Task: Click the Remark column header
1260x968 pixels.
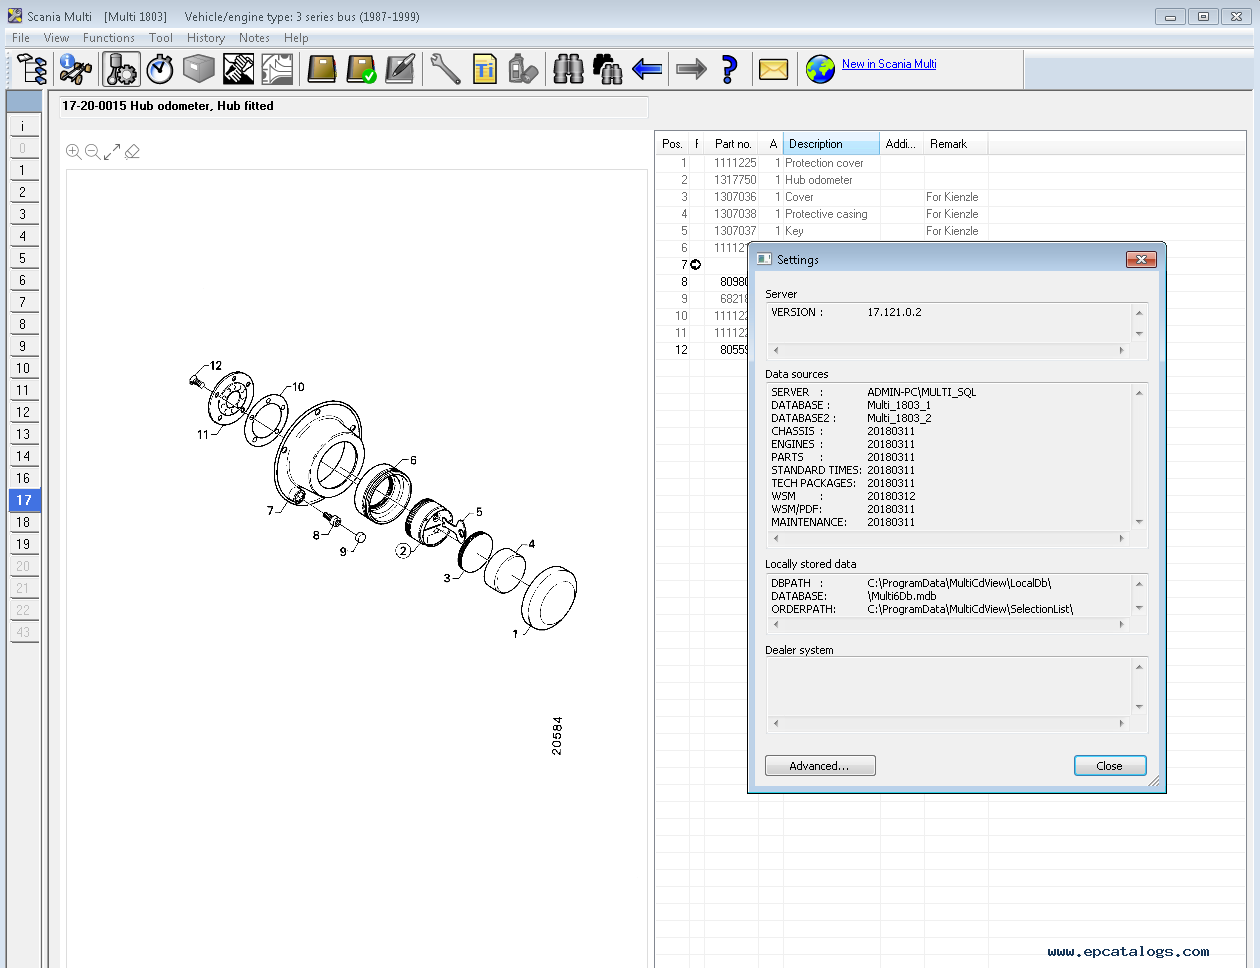Action: pos(955,144)
